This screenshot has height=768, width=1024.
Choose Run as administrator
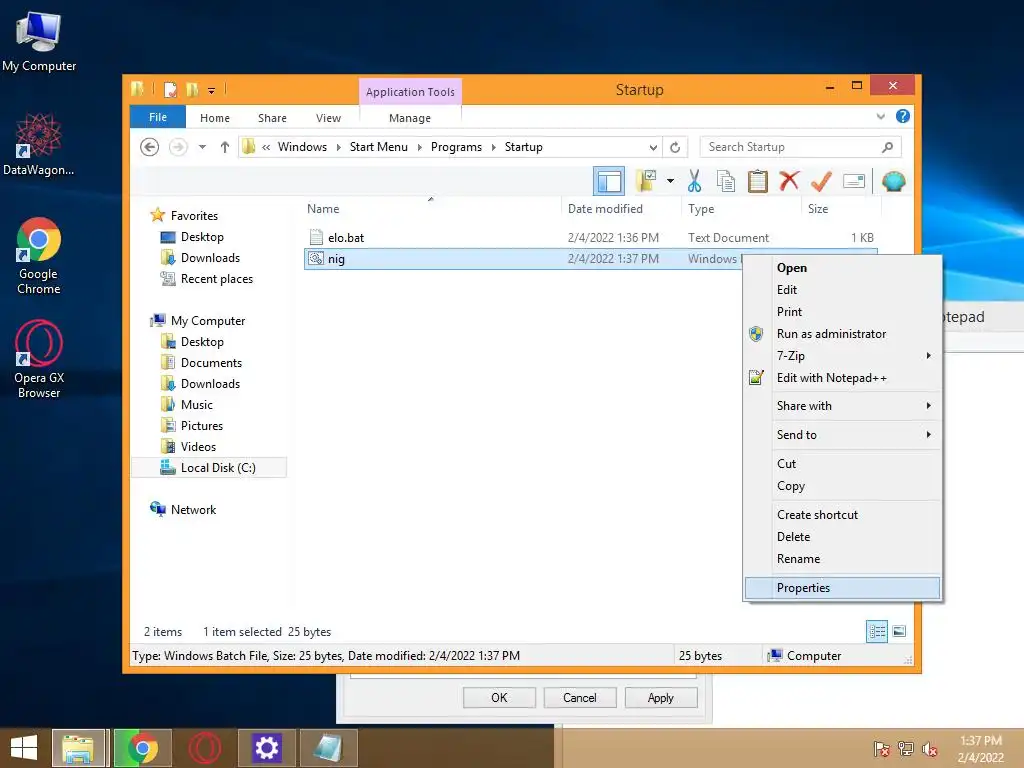point(842,334)
